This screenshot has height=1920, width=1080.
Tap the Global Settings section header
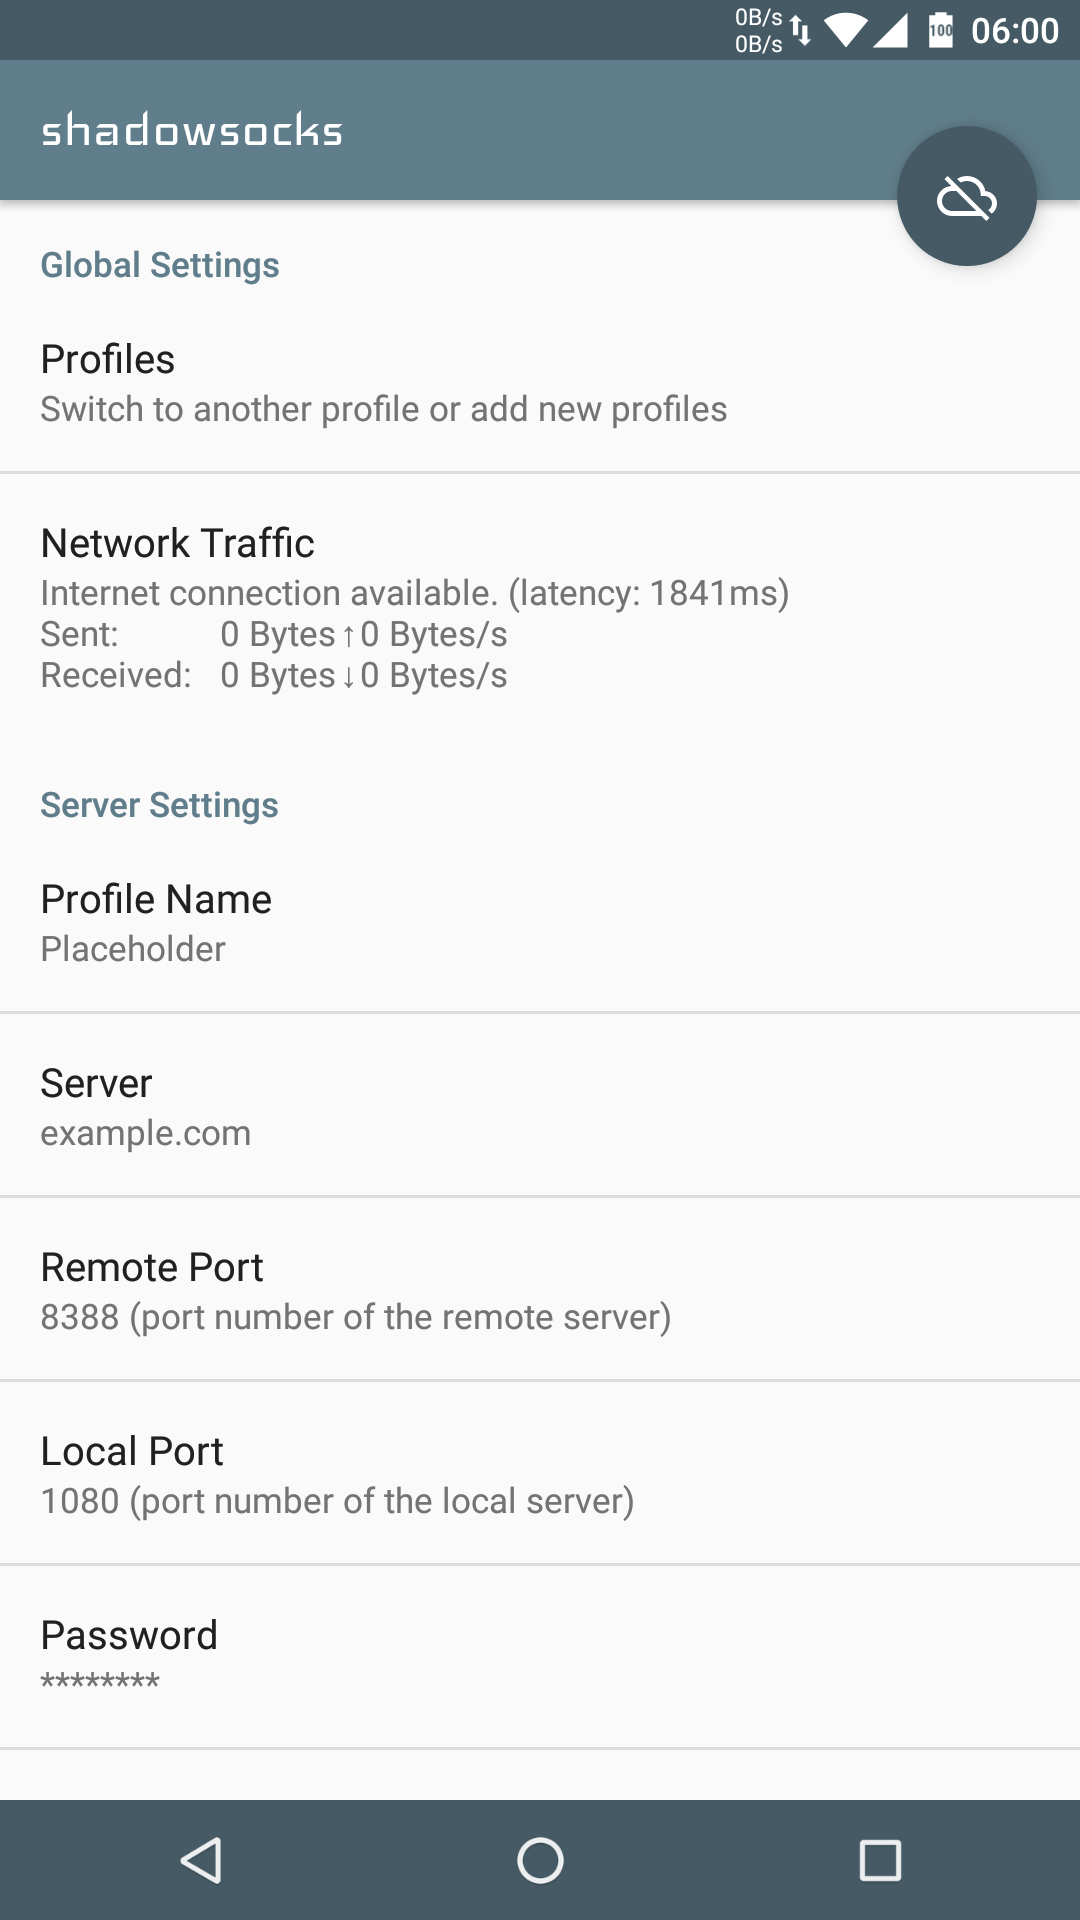(160, 265)
